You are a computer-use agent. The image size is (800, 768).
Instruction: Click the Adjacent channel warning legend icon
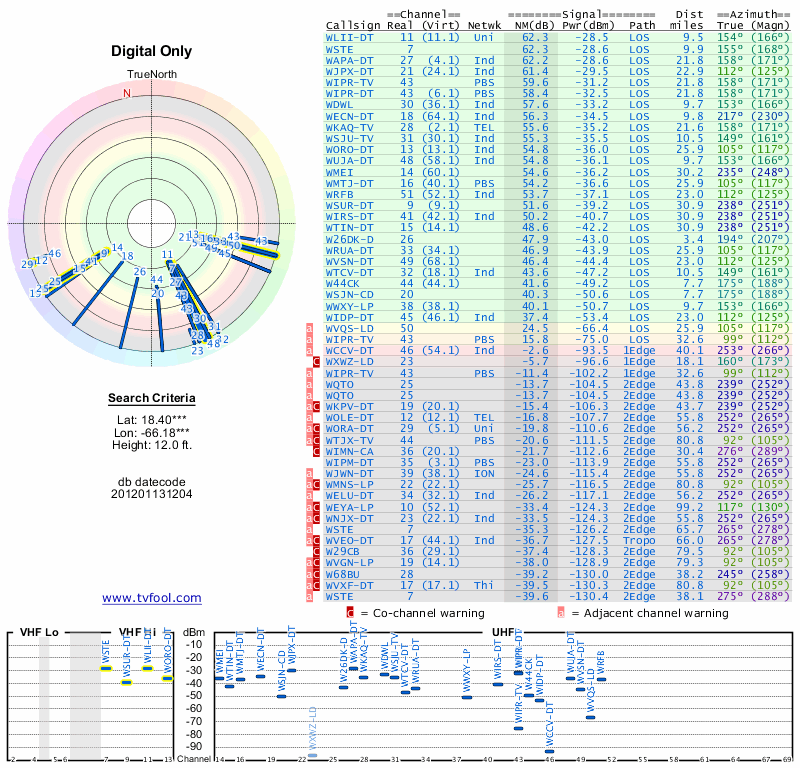(561, 613)
